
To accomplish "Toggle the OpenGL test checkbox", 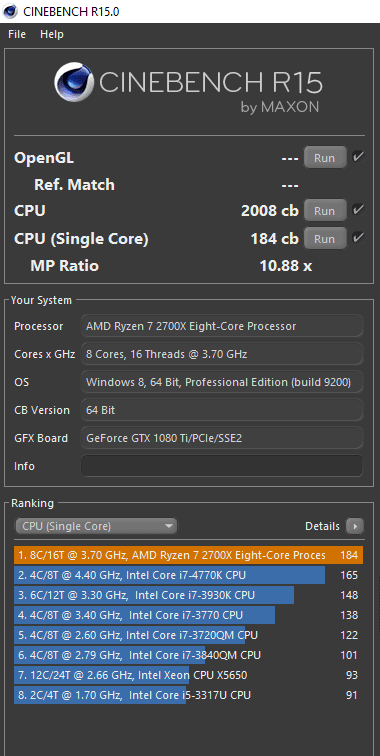I will pyautogui.click(x=358, y=157).
